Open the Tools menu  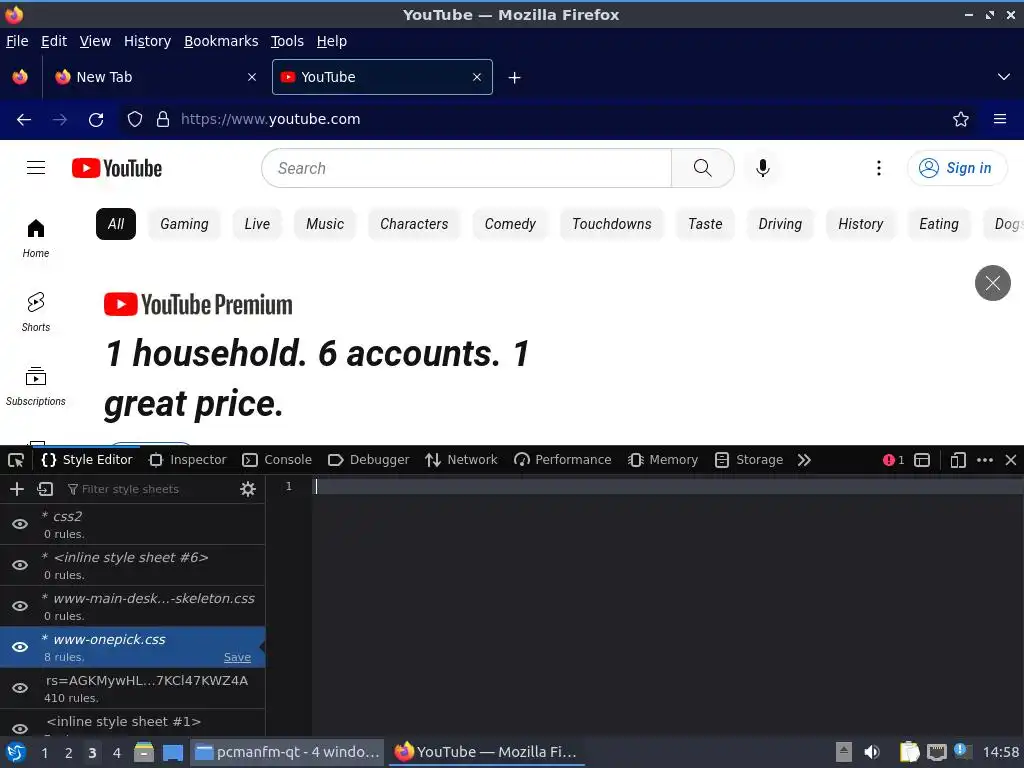pos(287,41)
